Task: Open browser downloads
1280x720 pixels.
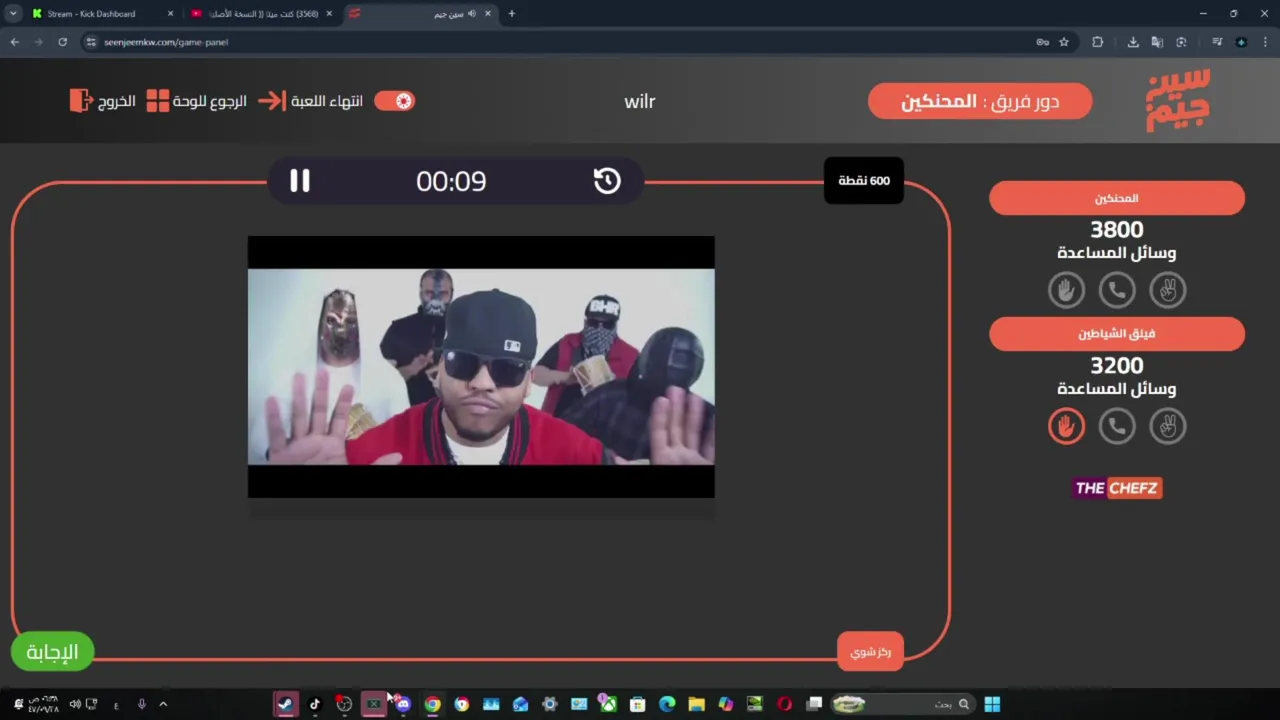Action: [x=1133, y=42]
